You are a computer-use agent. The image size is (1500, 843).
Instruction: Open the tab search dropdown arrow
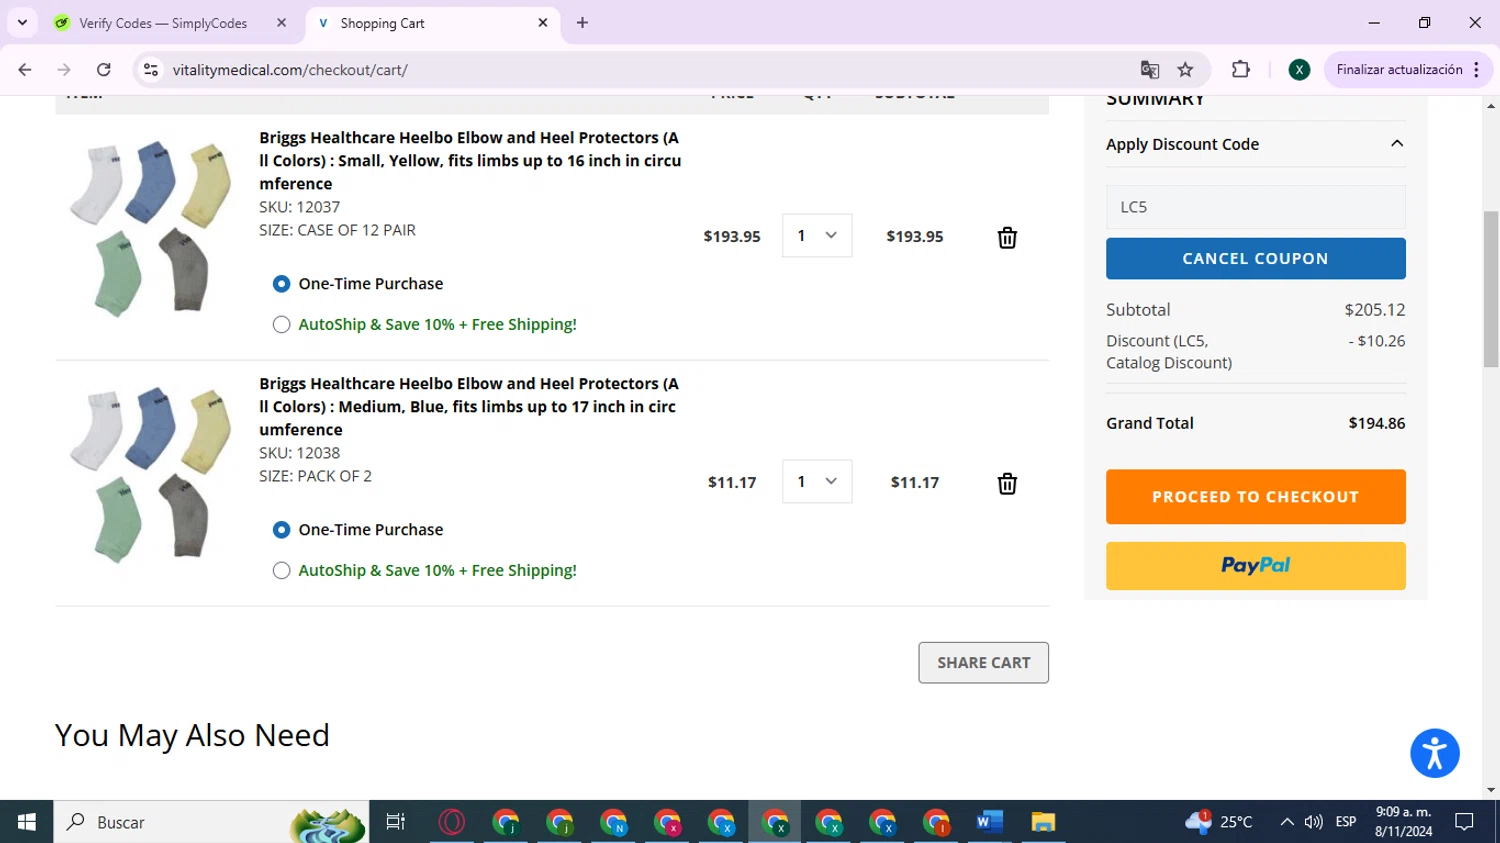(x=22, y=23)
